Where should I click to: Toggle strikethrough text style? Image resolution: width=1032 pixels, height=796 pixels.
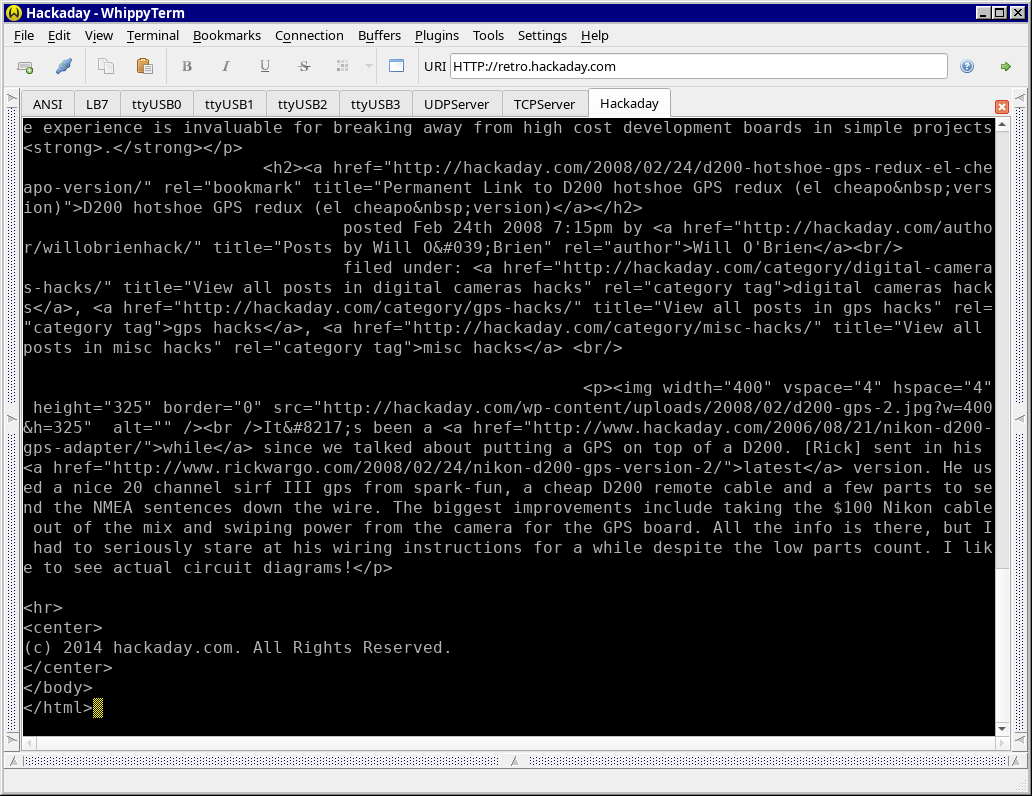(x=304, y=67)
